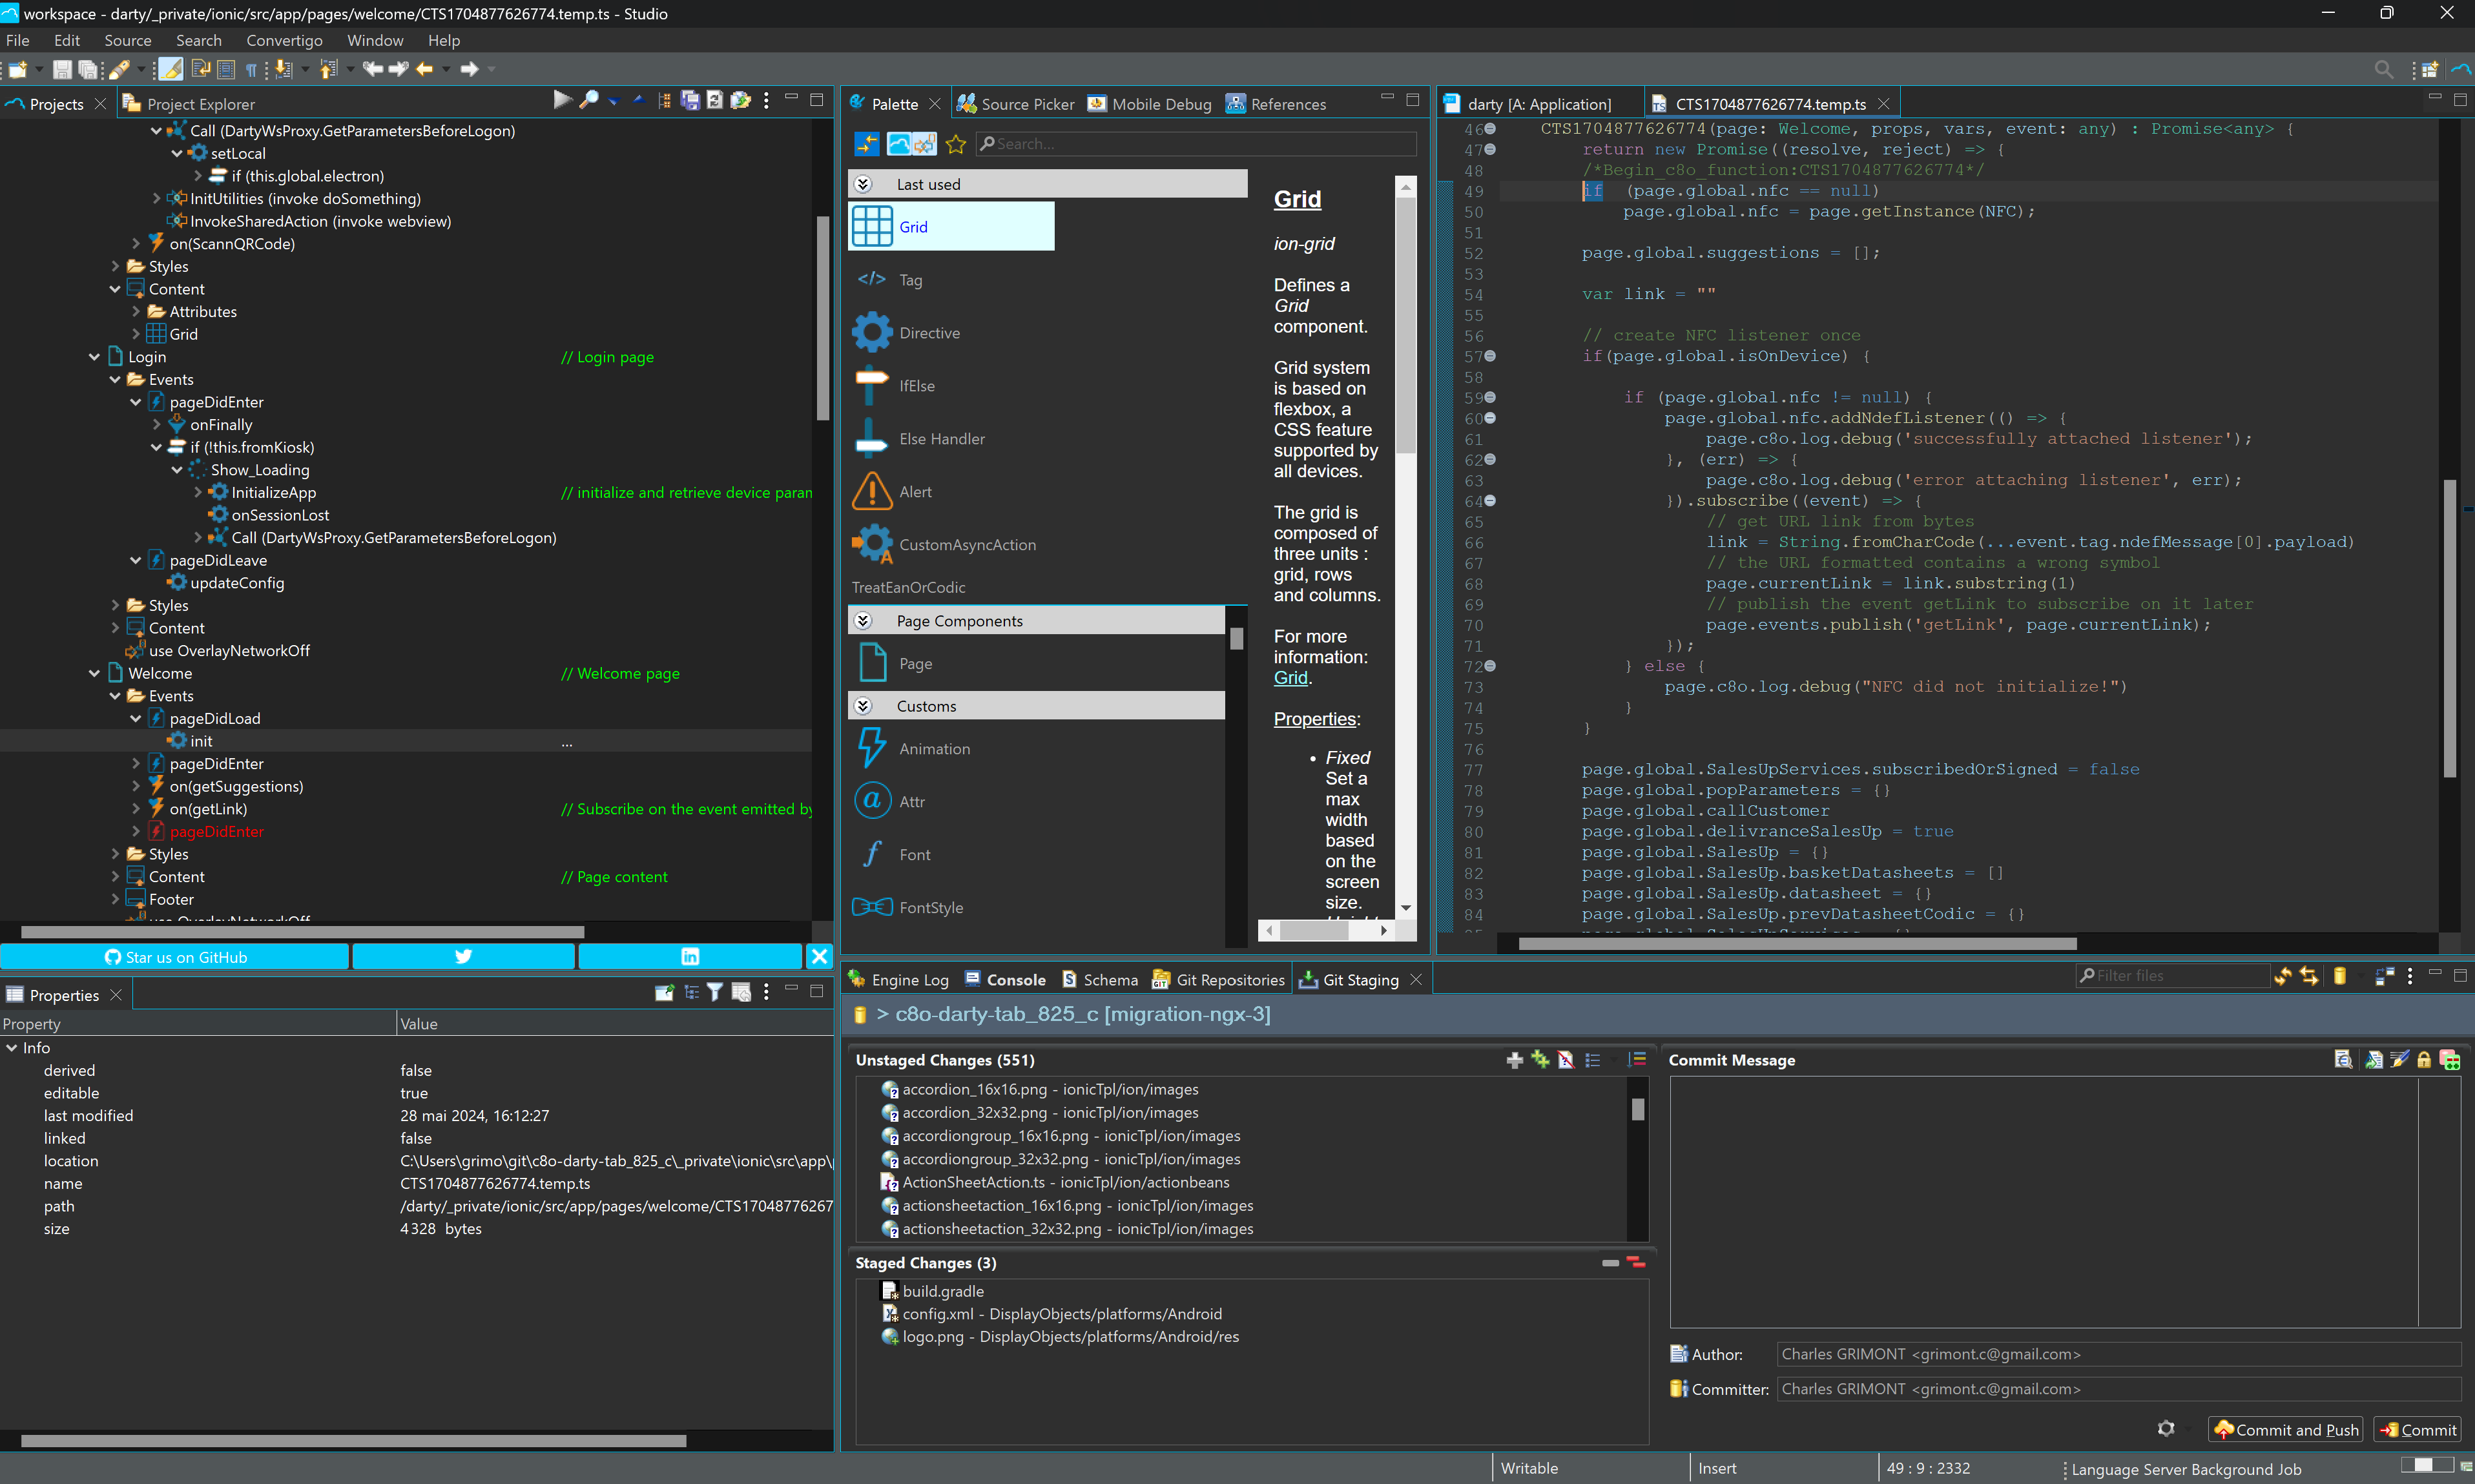The image size is (2475, 1484).
Task: Click the Git Staging refresh icon
Action: 2282,976
